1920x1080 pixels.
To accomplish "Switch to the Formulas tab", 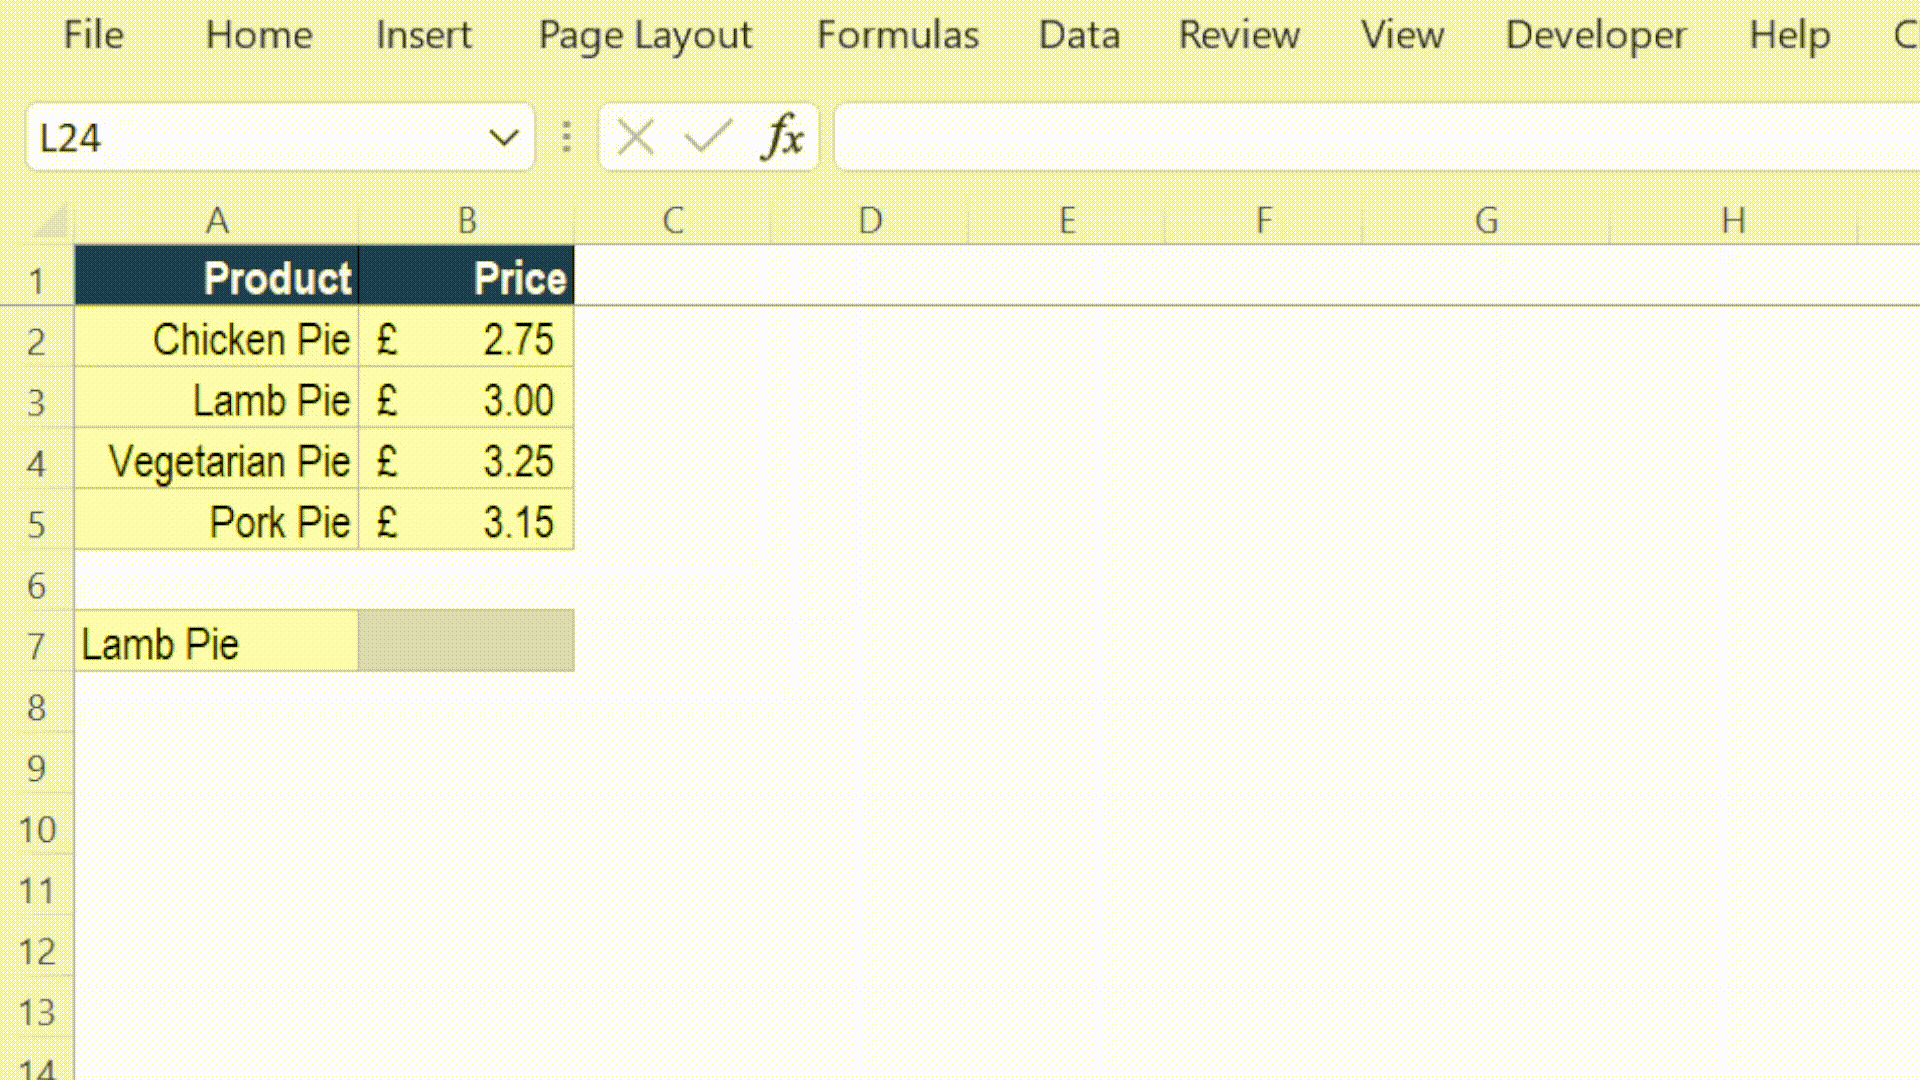I will [897, 35].
